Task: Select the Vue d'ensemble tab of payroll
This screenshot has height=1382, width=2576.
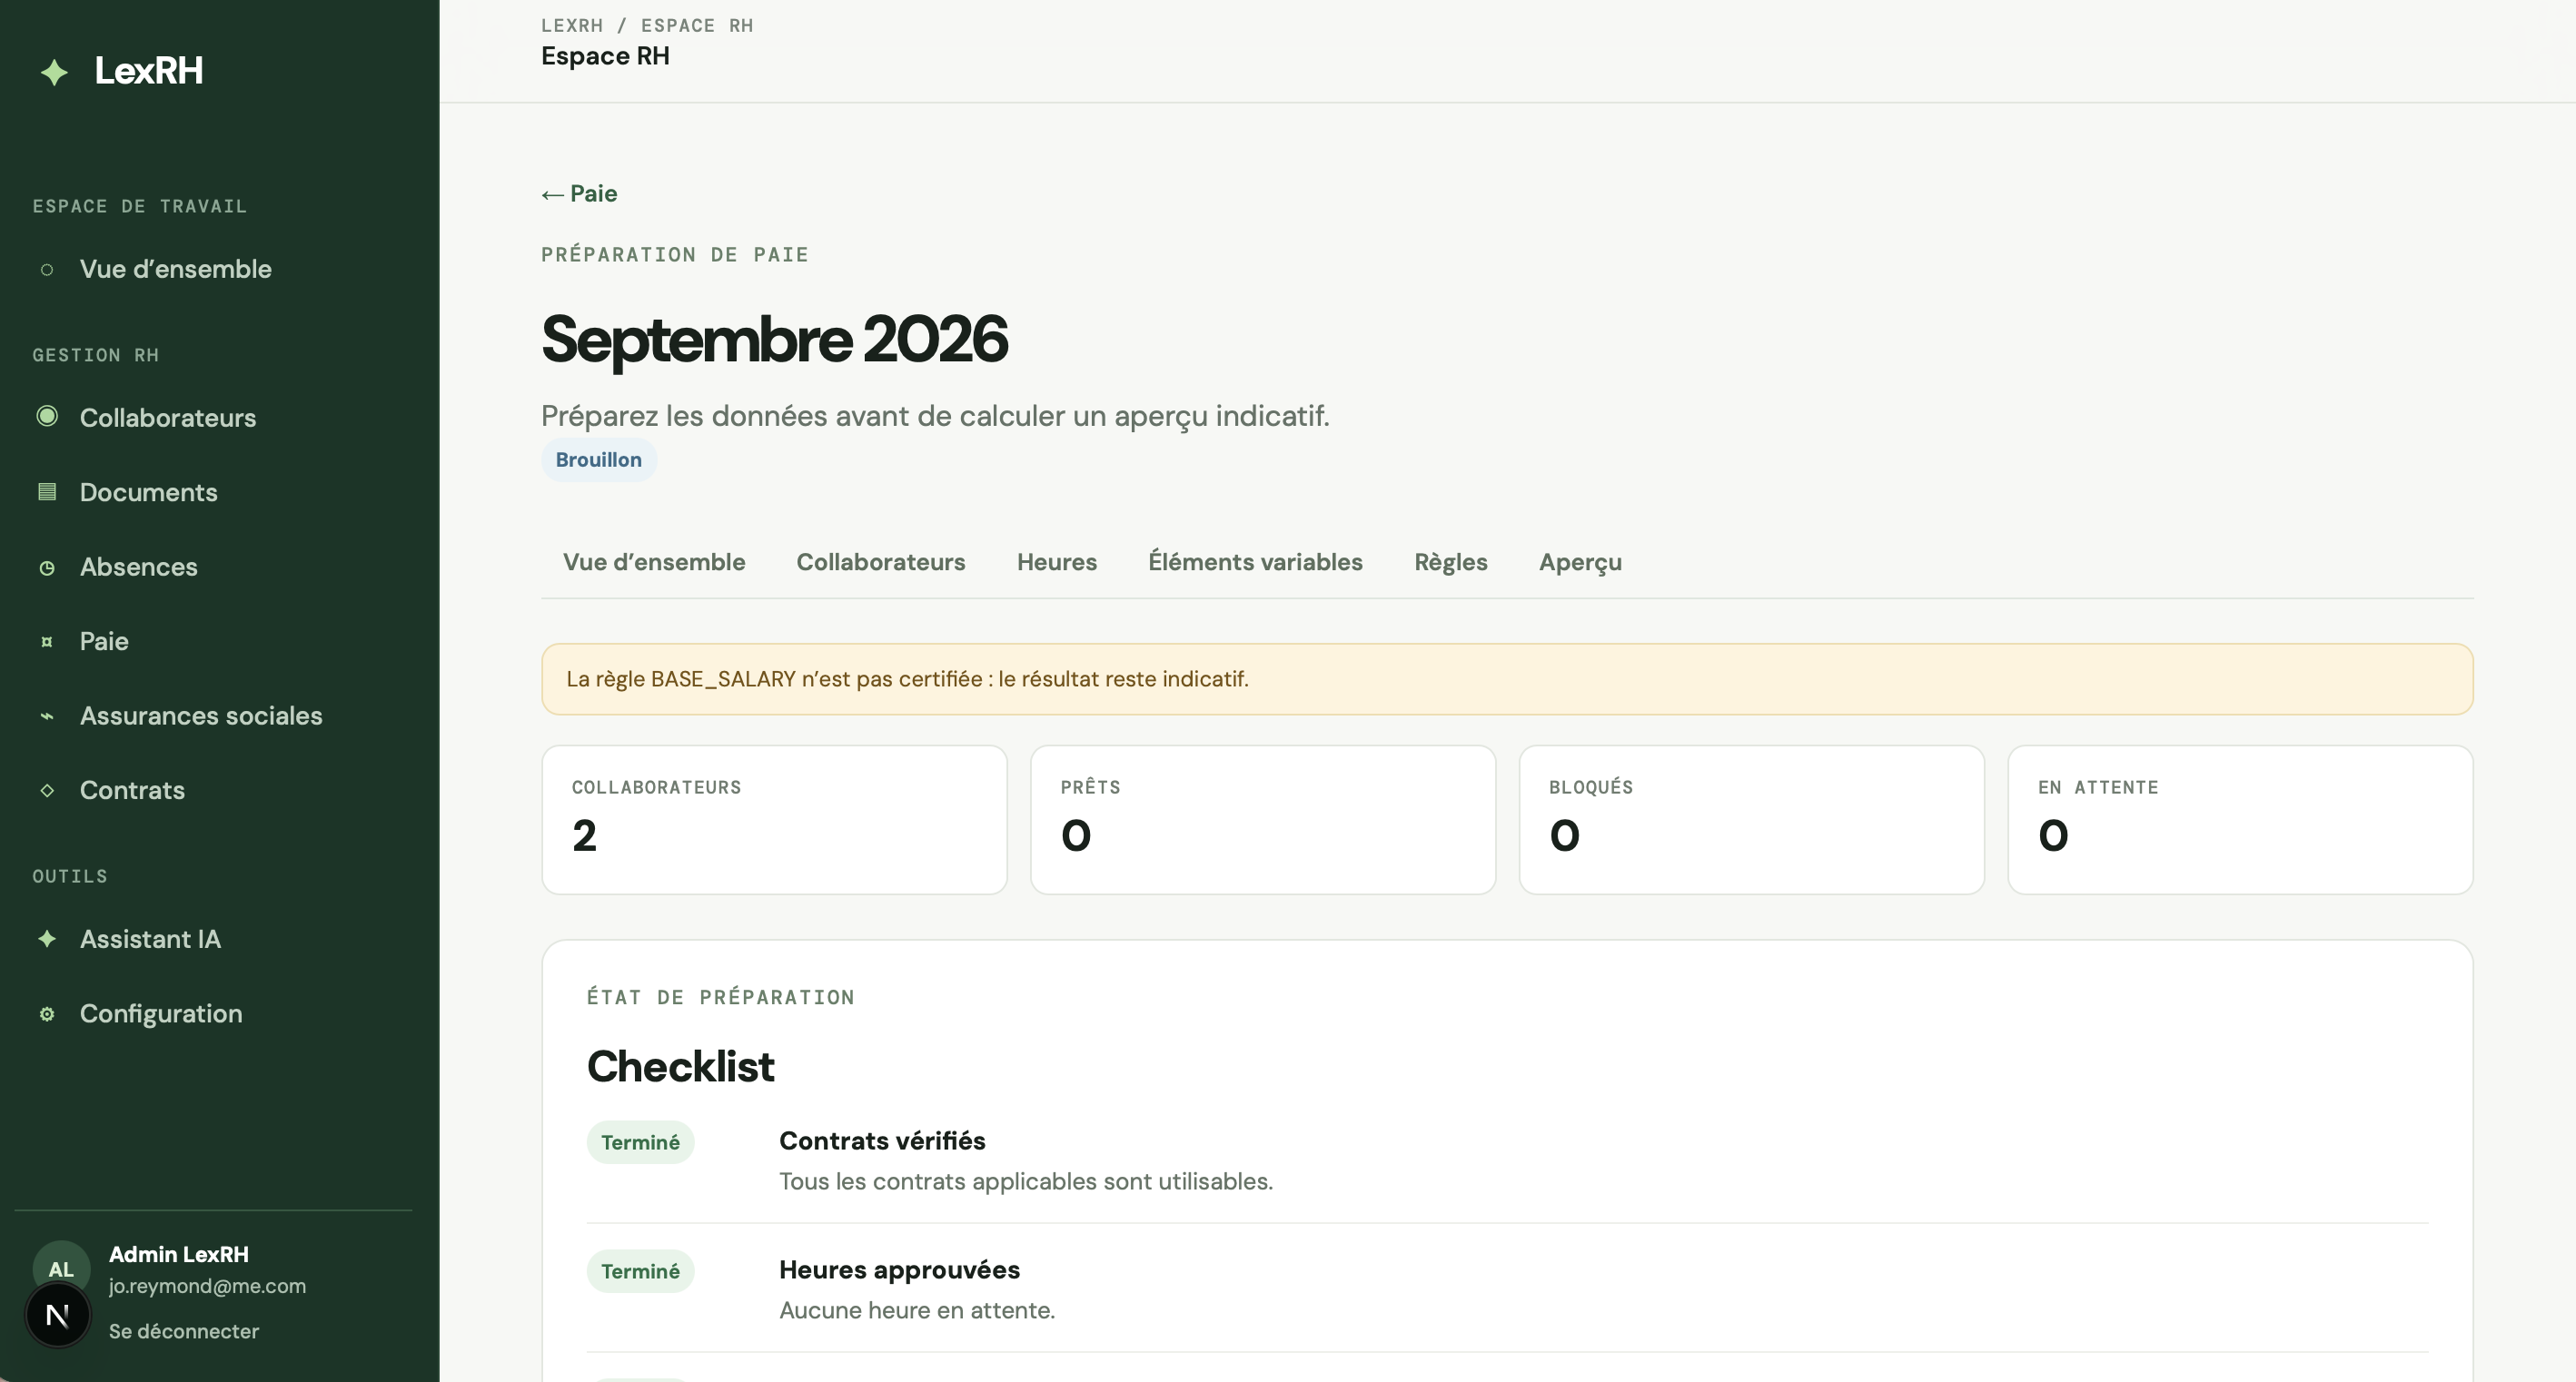Action: pyautogui.click(x=654, y=562)
